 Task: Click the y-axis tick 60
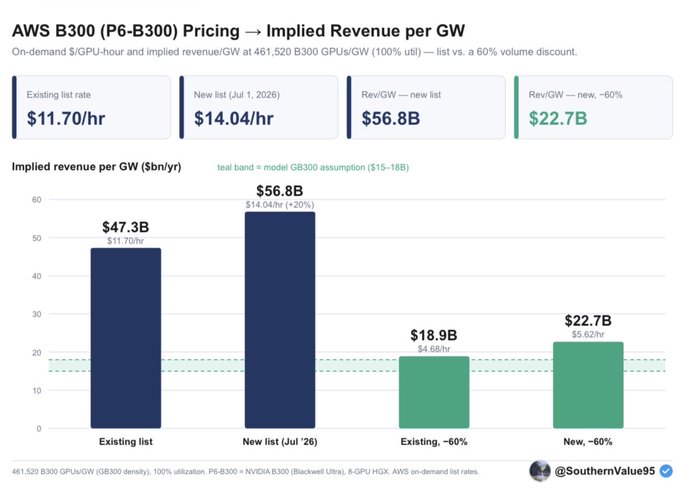(36, 200)
